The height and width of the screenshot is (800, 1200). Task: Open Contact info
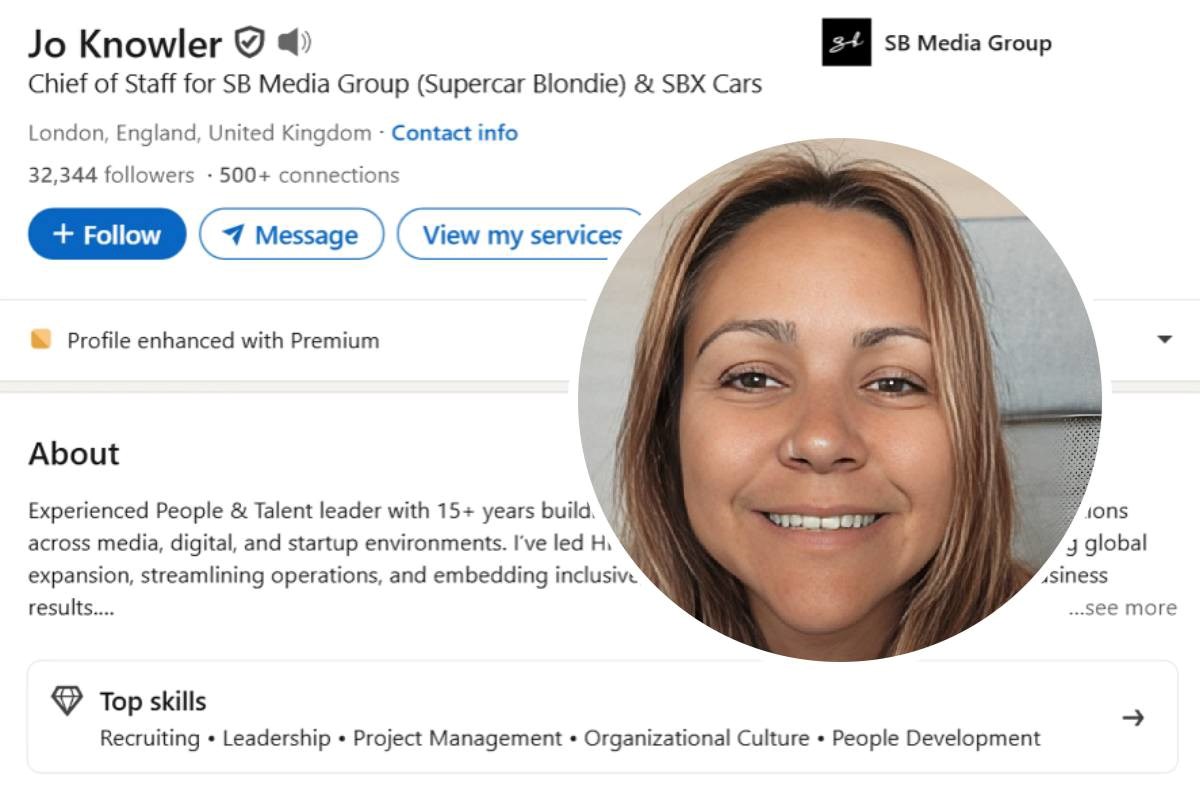pyautogui.click(x=455, y=132)
